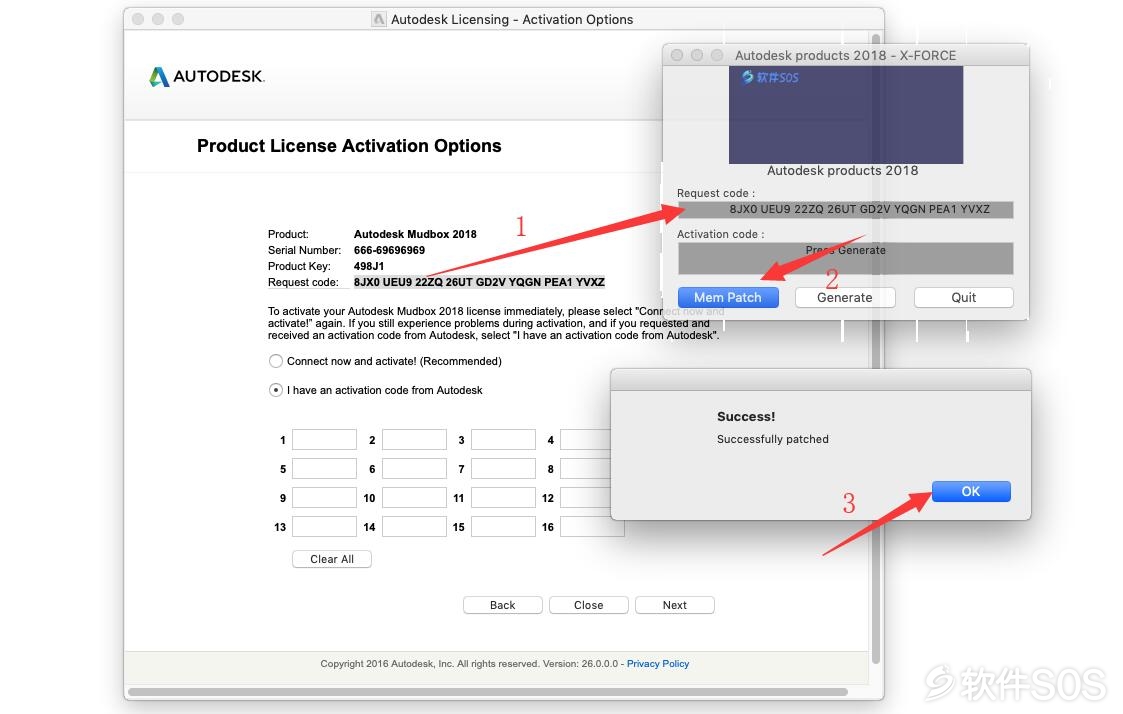Click the 'Successfully patched' message
Image resolution: width=1123 pixels, height=714 pixels.
[773, 439]
